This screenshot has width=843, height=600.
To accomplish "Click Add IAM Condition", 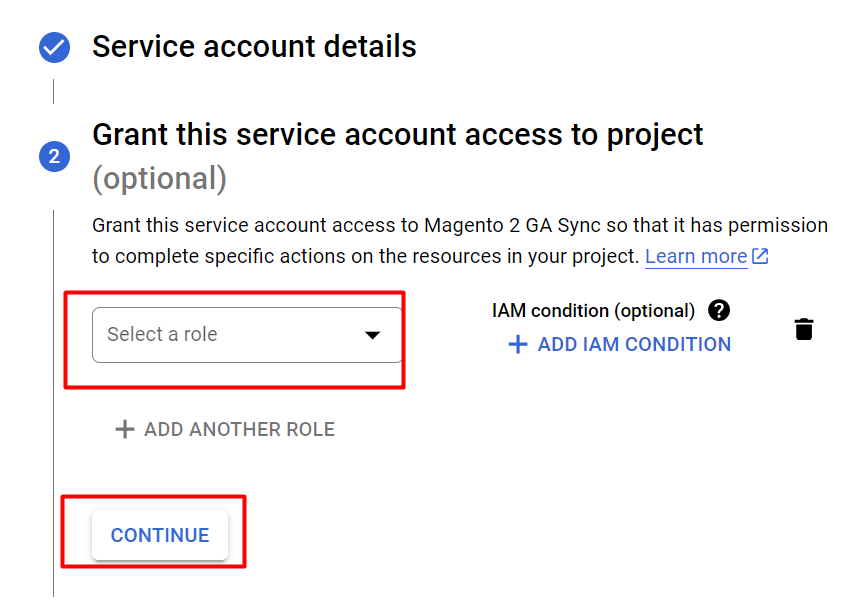I will (633, 345).
